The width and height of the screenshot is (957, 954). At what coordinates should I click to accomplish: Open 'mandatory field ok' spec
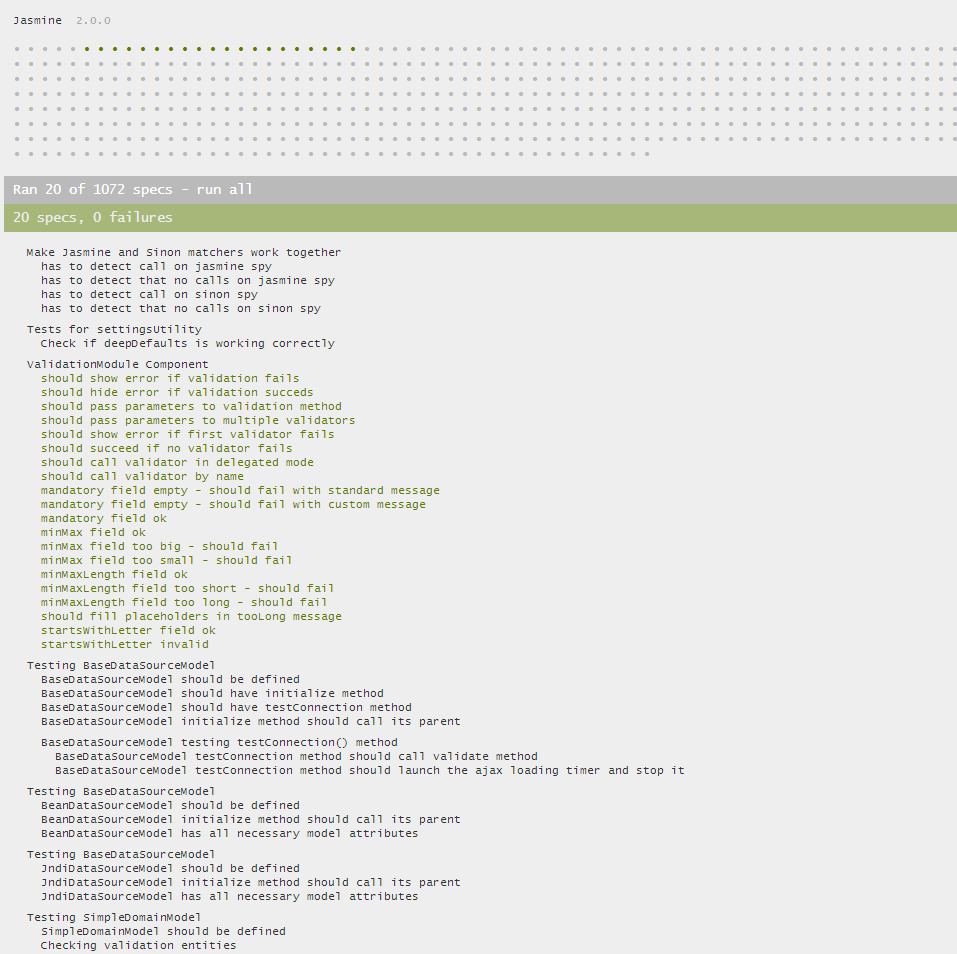click(x=103, y=518)
